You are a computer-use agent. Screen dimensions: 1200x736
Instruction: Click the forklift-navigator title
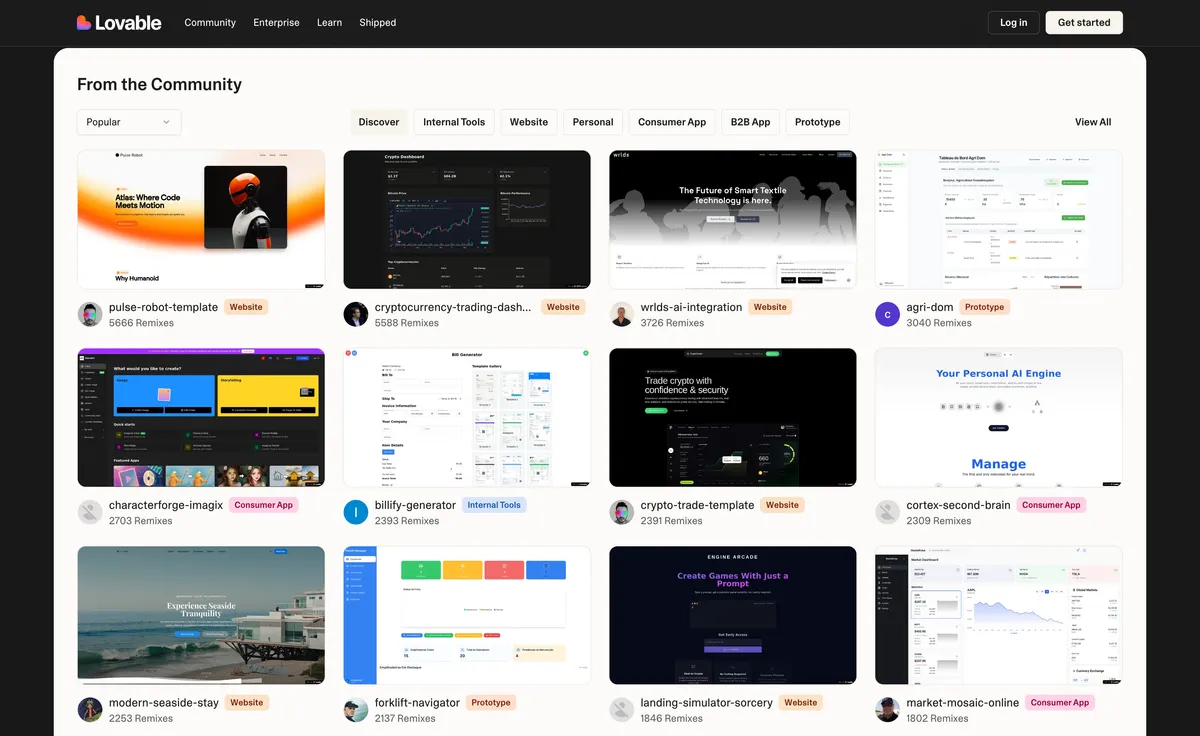(x=417, y=703)
